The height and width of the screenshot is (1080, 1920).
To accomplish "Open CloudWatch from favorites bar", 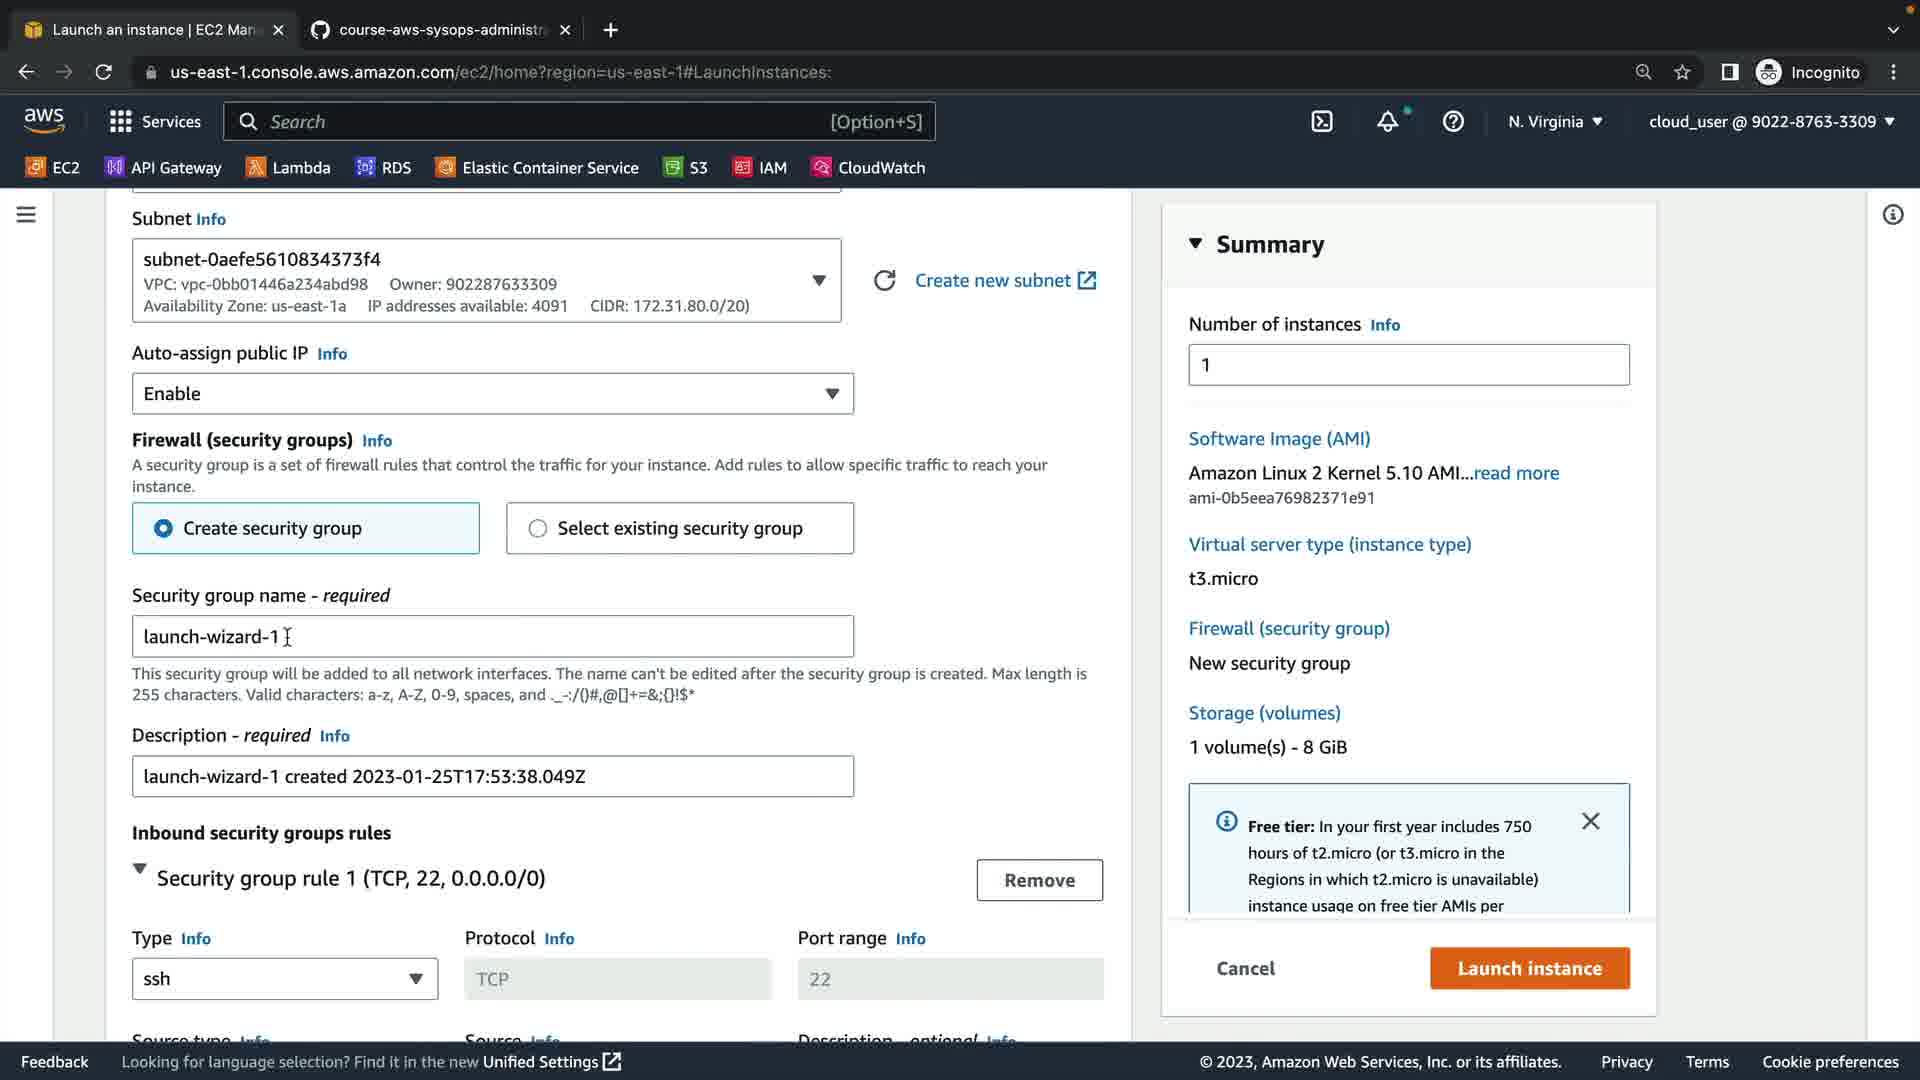I will [x=868, y=168].
